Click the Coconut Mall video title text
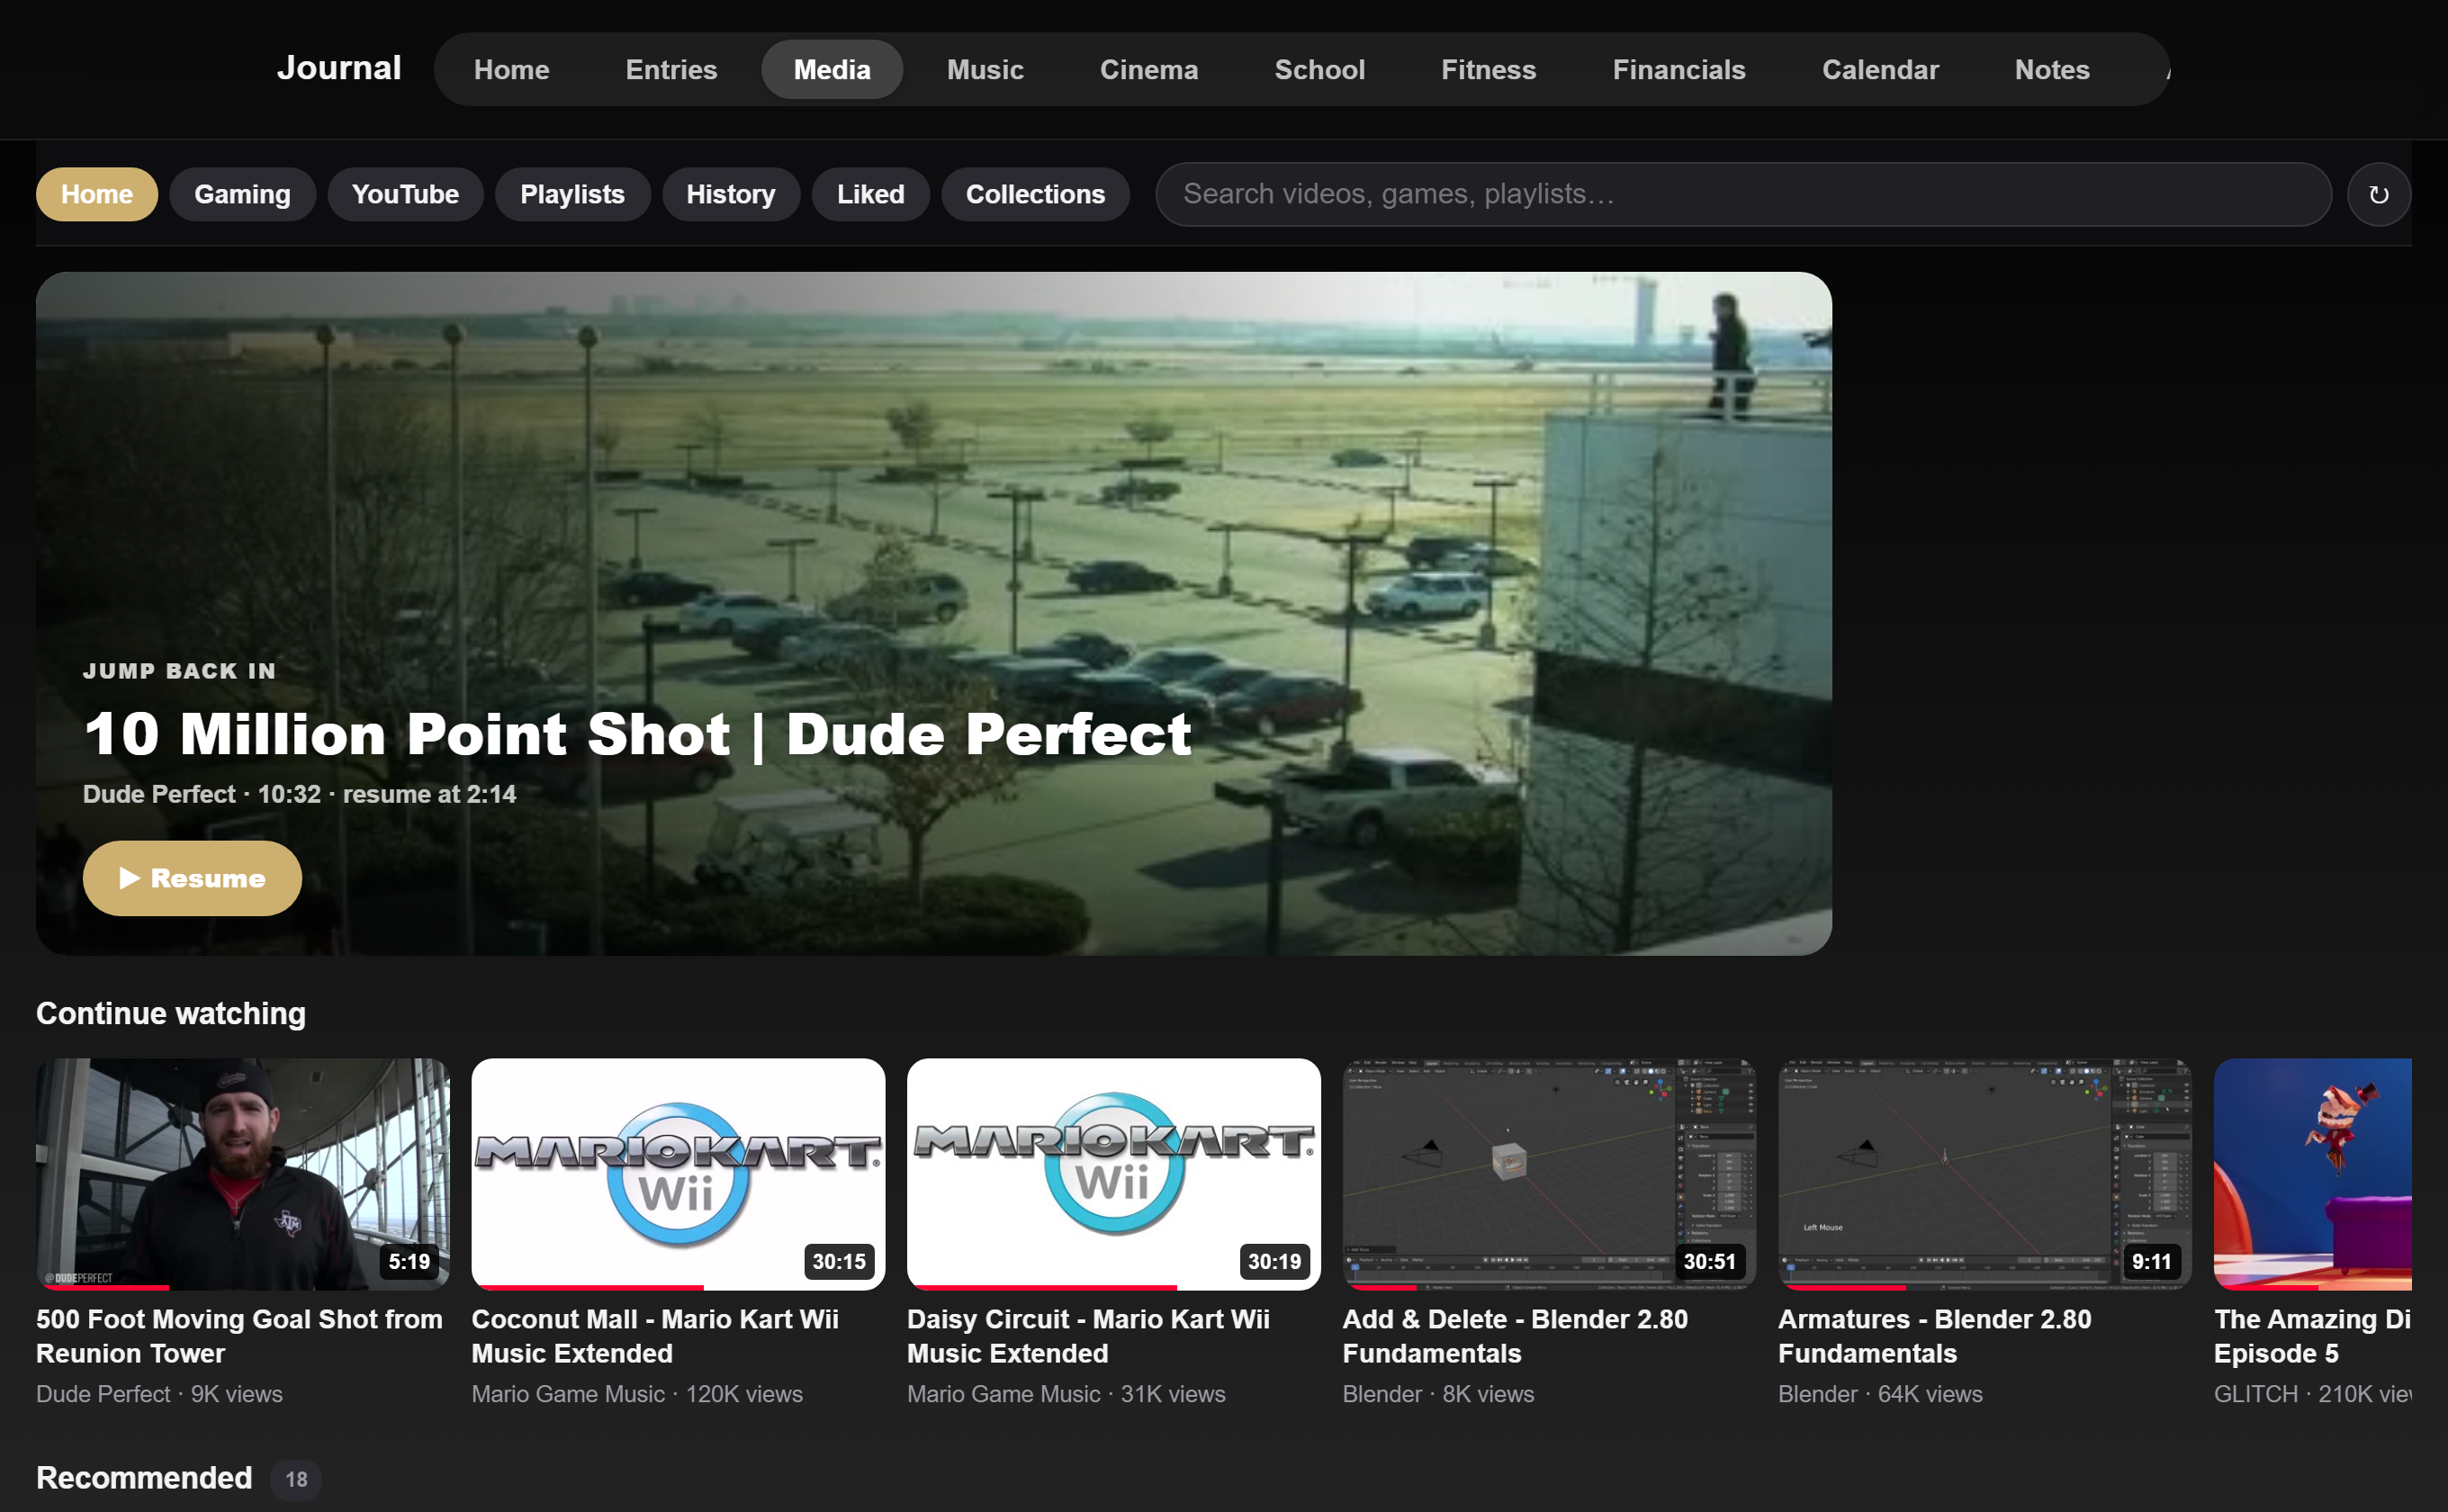The image size is (2448, 1512). pos(655,1336)
